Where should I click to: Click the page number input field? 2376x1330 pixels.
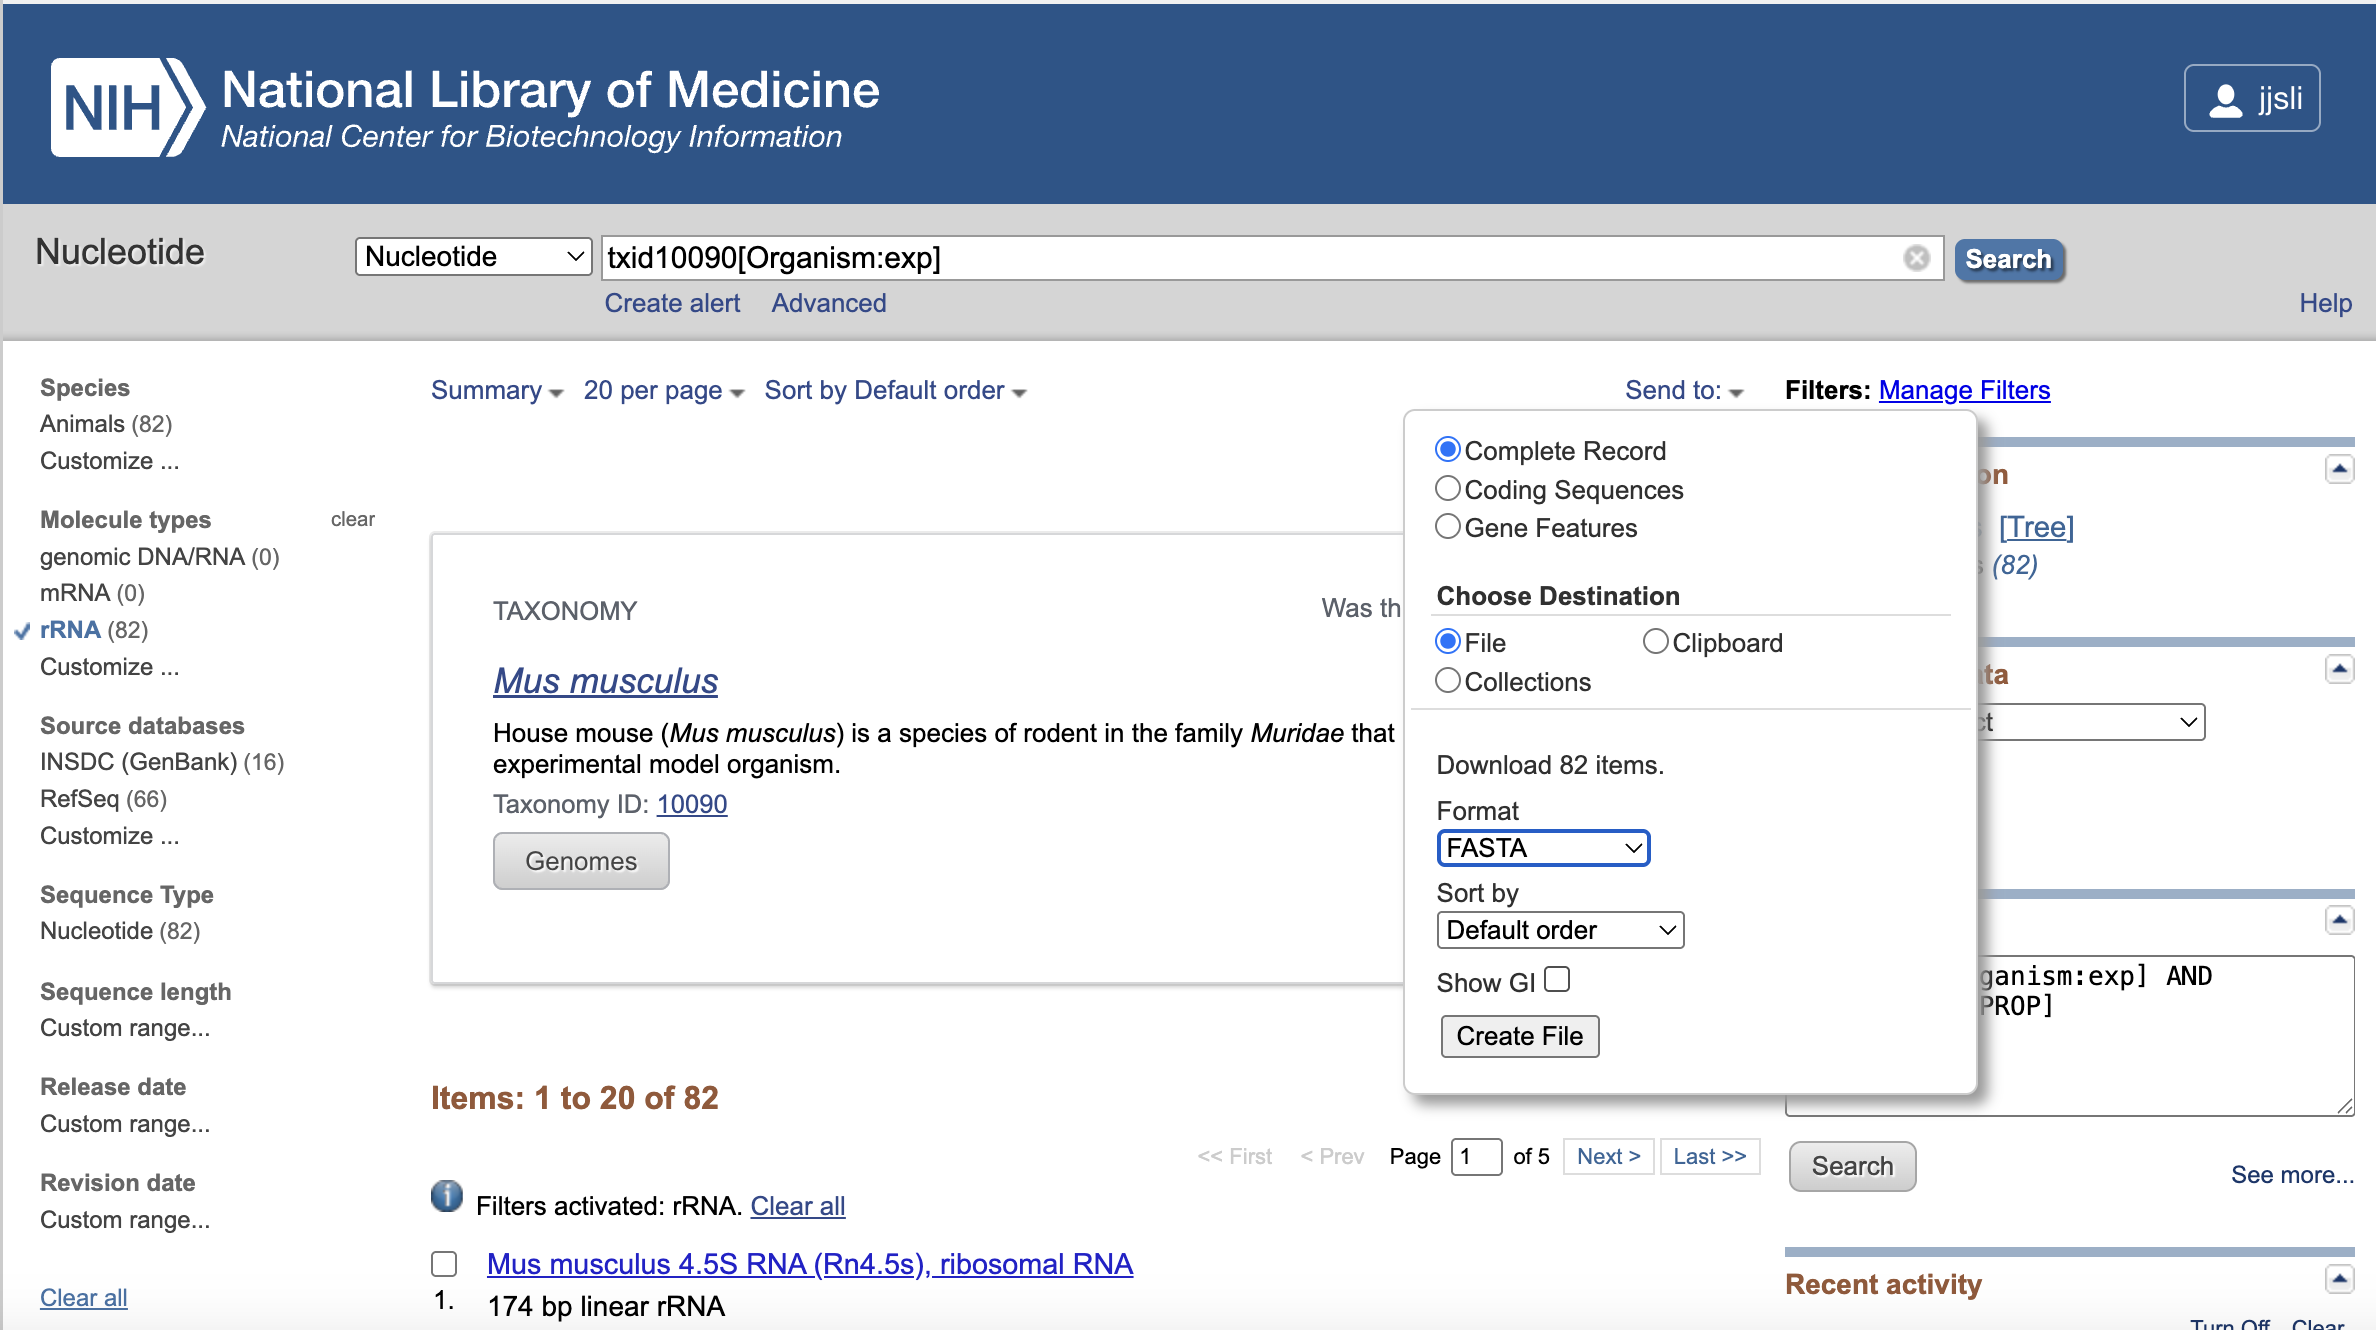pyautogui.click(x=1475, y=1156)
